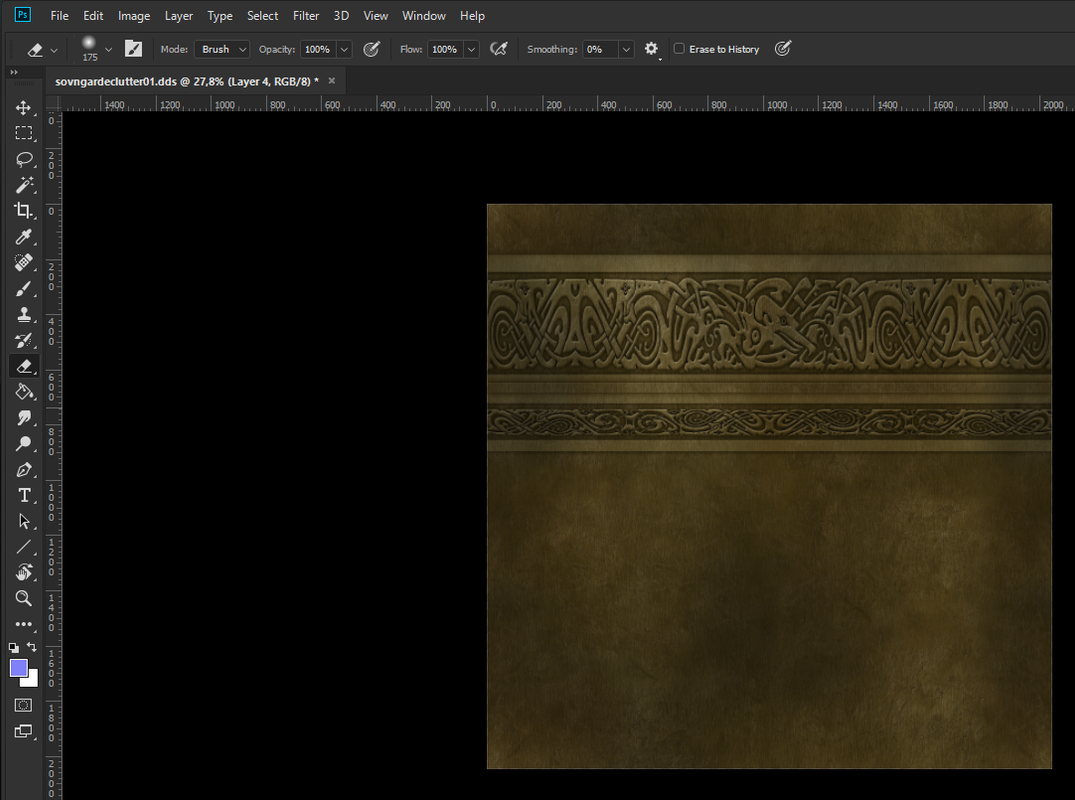This screenshot has height=800, width=1075.
Task: Open the Edit Toolbar three-dots menu
Action: 23,624
